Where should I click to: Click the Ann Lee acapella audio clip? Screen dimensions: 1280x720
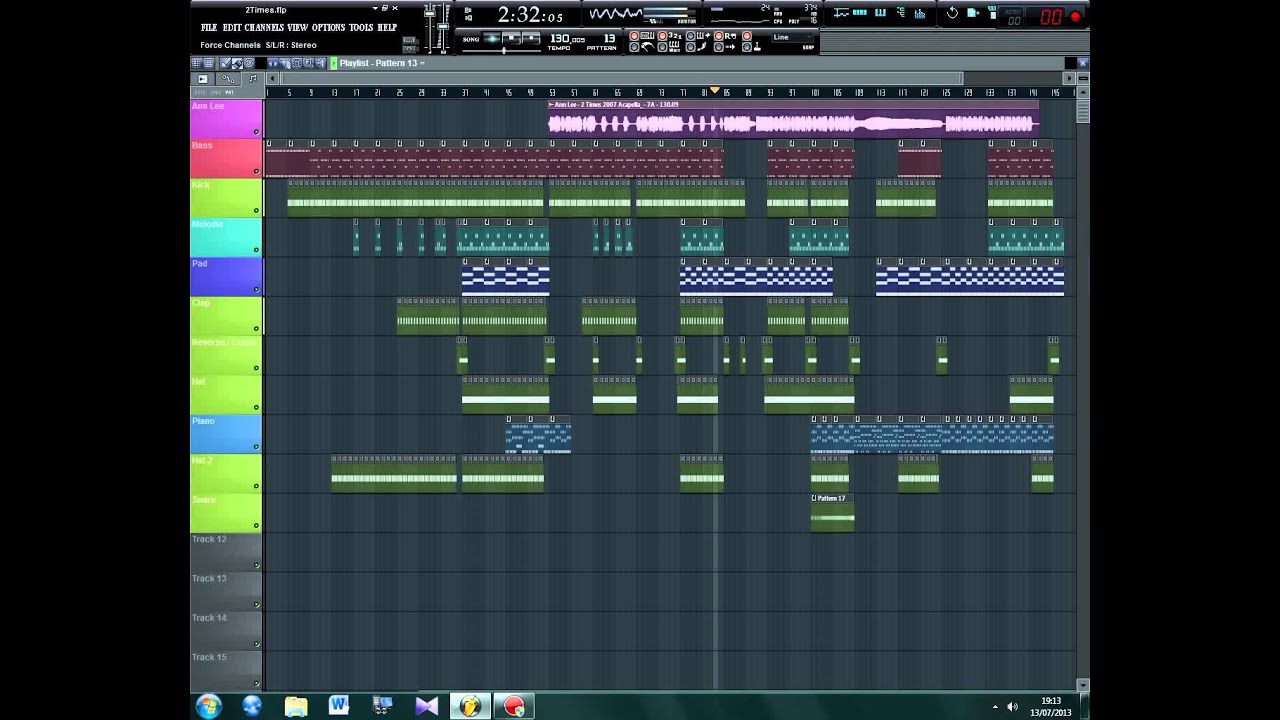click(793, 118)
